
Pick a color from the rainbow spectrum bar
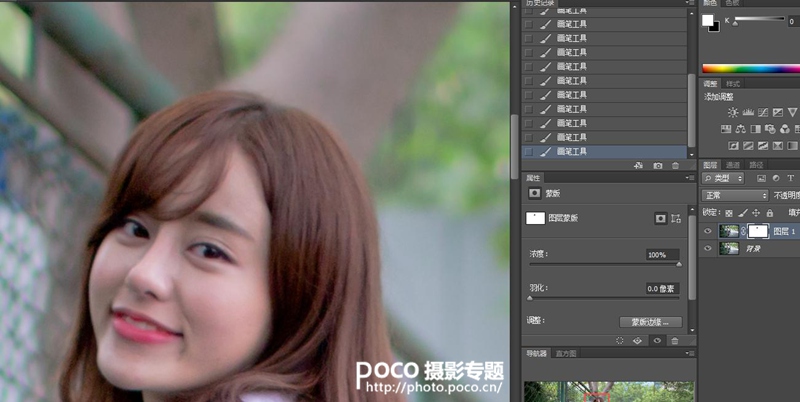pos(751,68)
